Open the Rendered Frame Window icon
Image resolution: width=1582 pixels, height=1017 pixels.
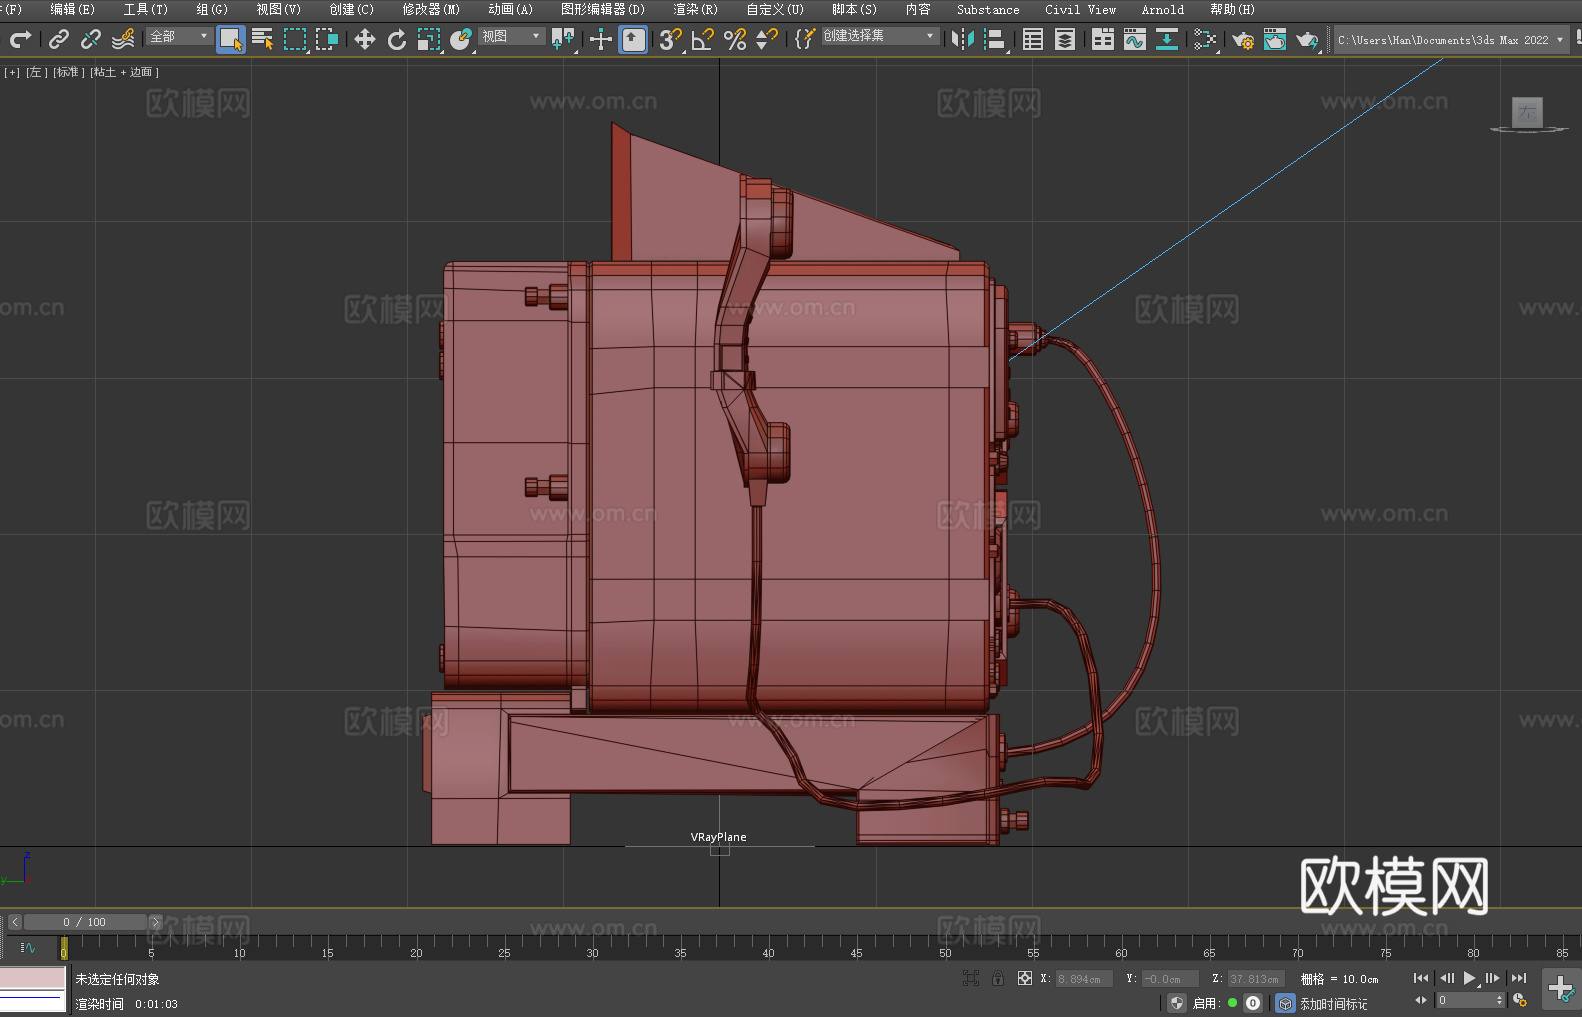click(1274, 39)
